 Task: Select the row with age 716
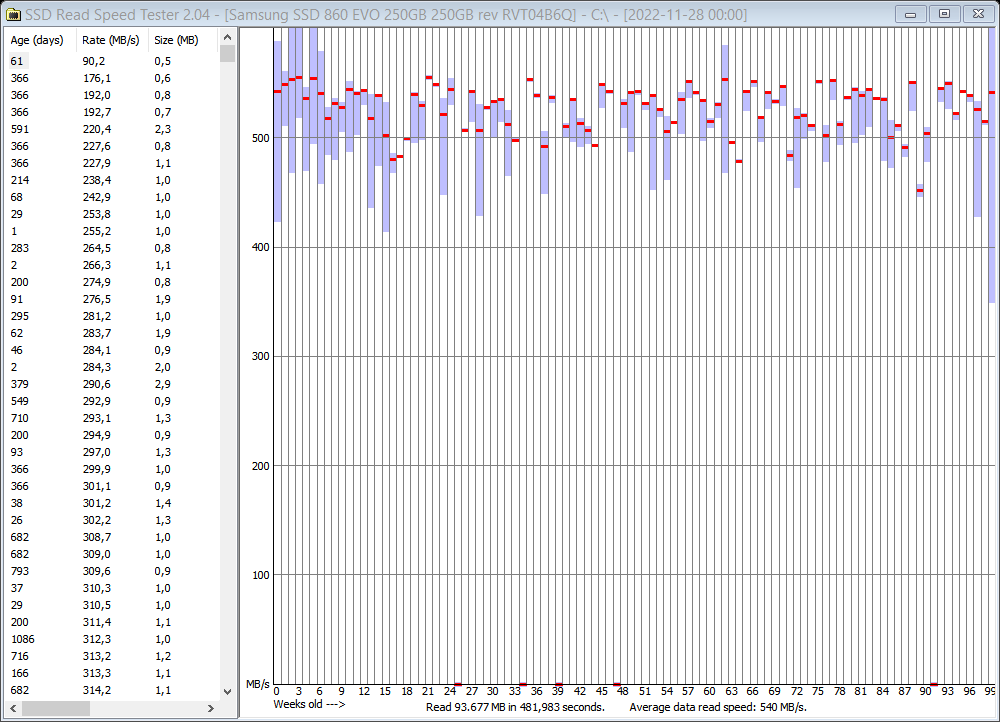coord(112,656)
